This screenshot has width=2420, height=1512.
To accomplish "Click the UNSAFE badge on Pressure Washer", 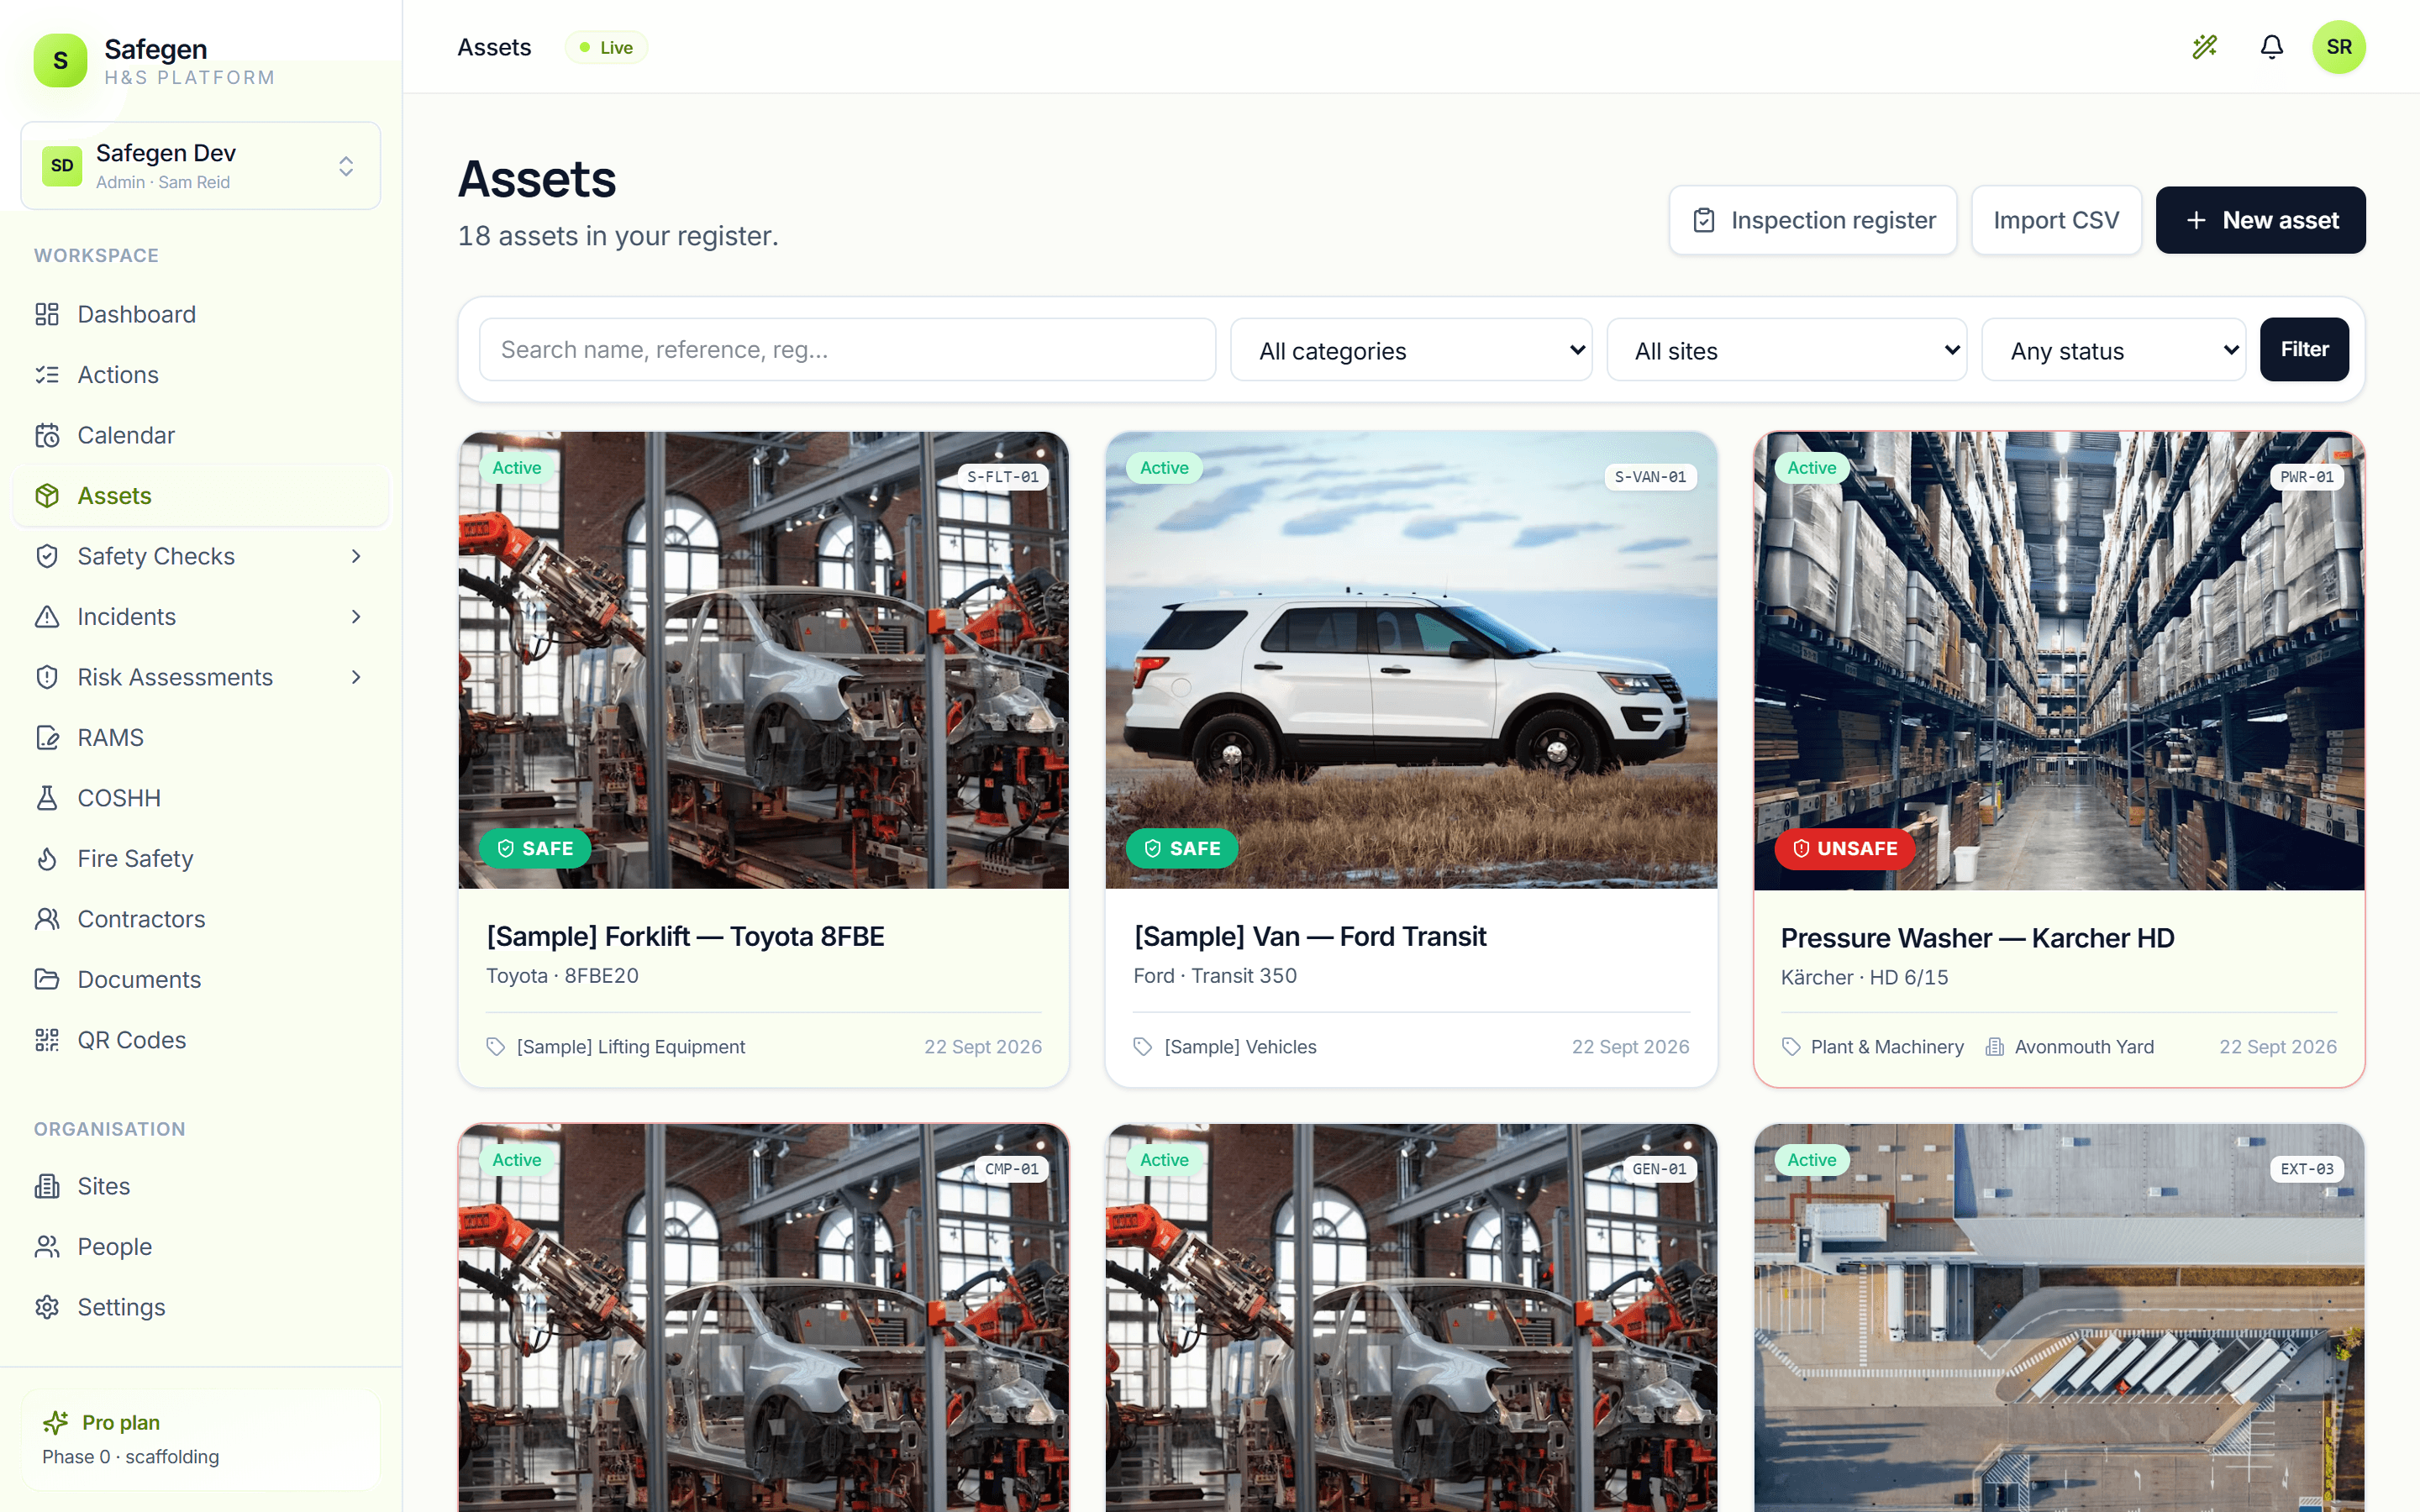I will pos(1844,848).
